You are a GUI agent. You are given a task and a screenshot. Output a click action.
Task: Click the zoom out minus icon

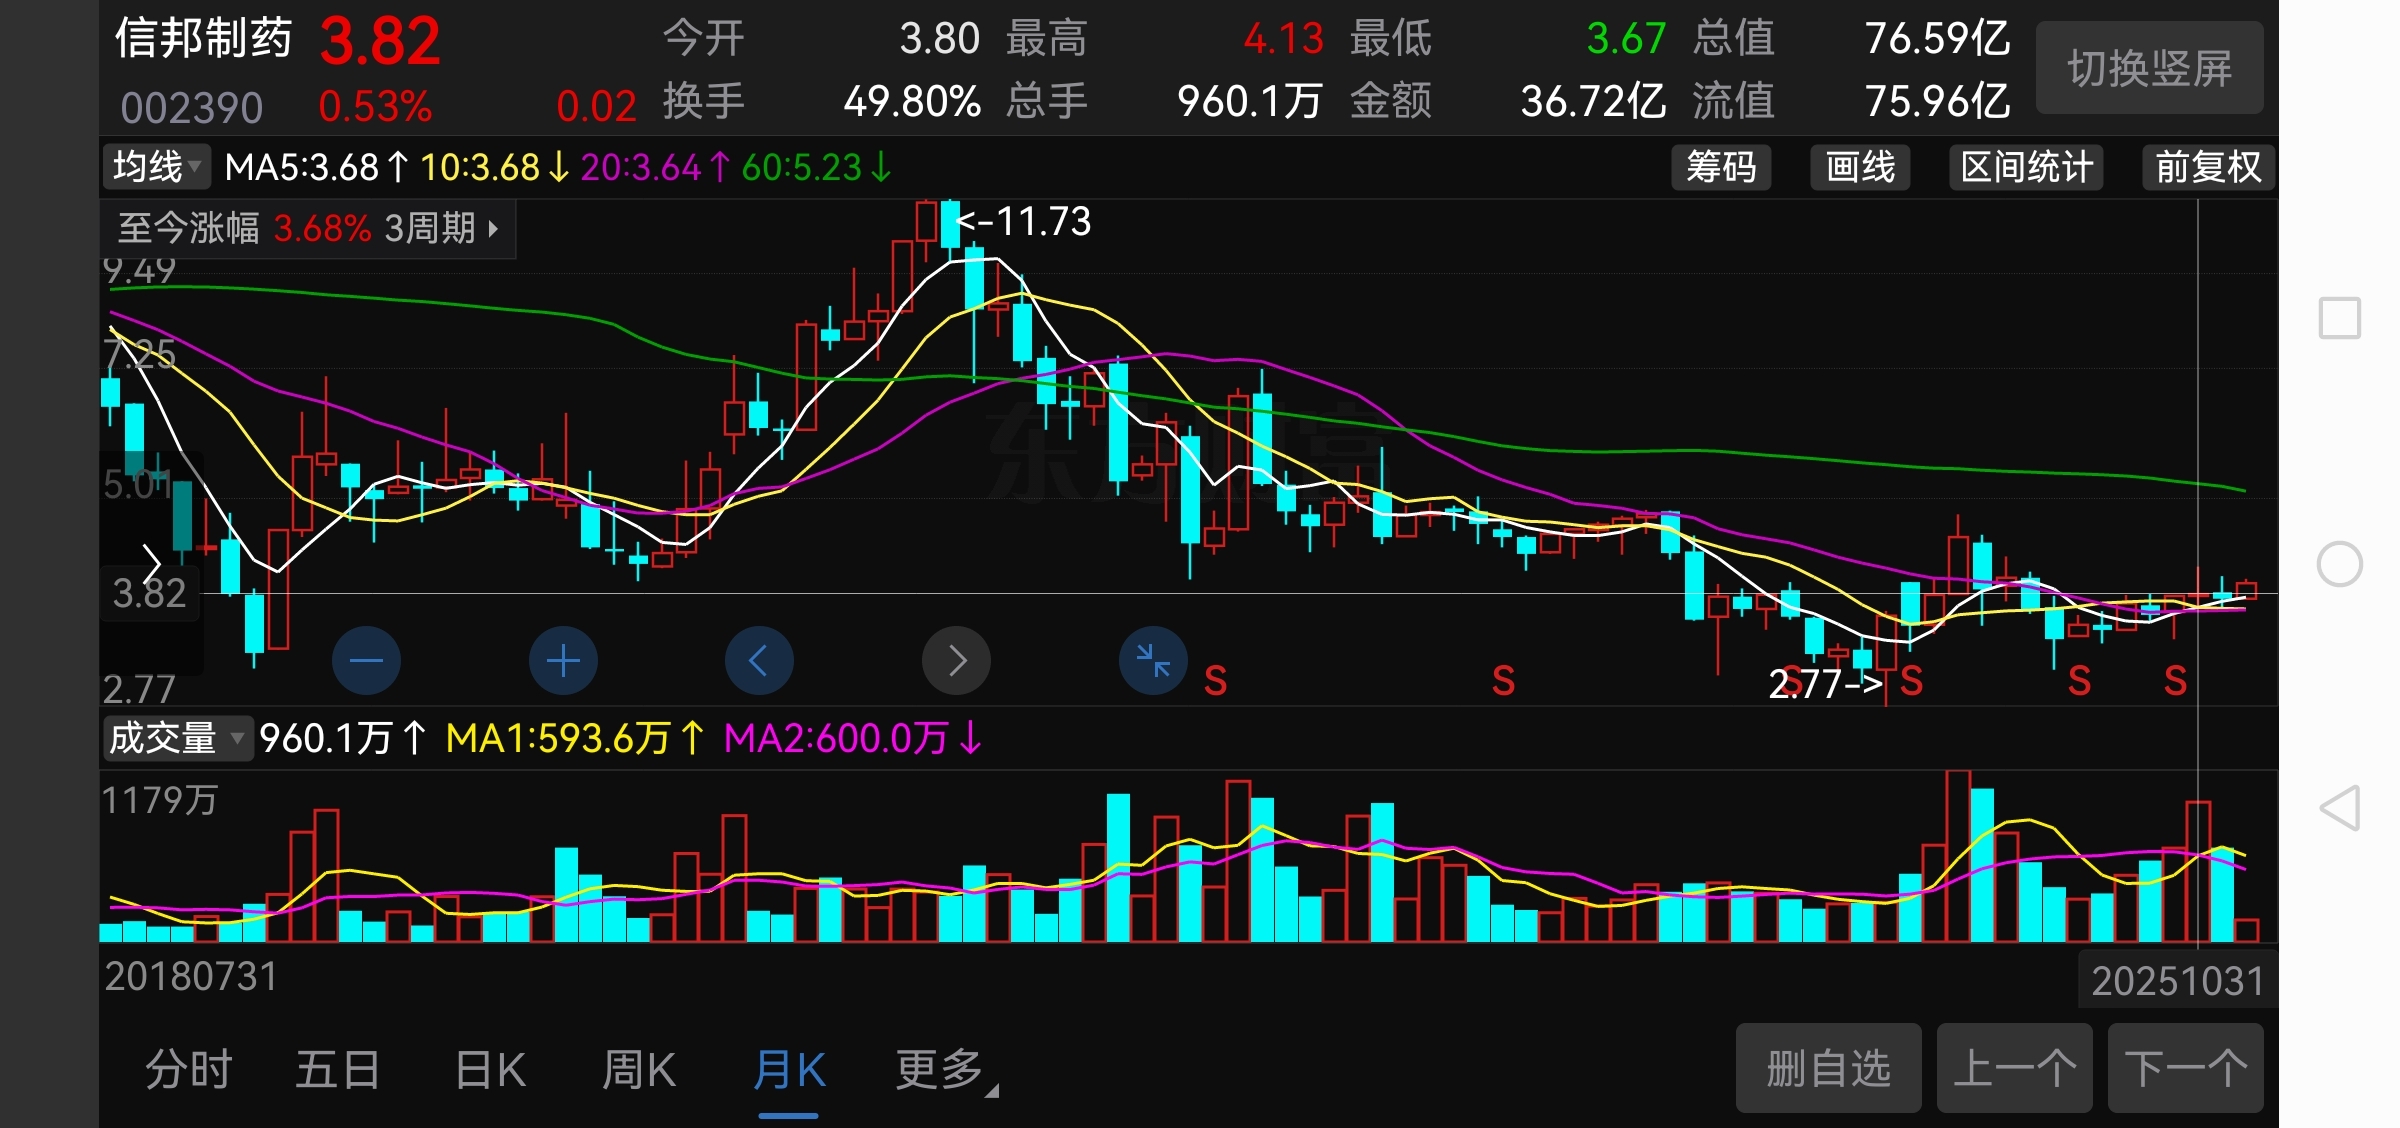(366, 661)
